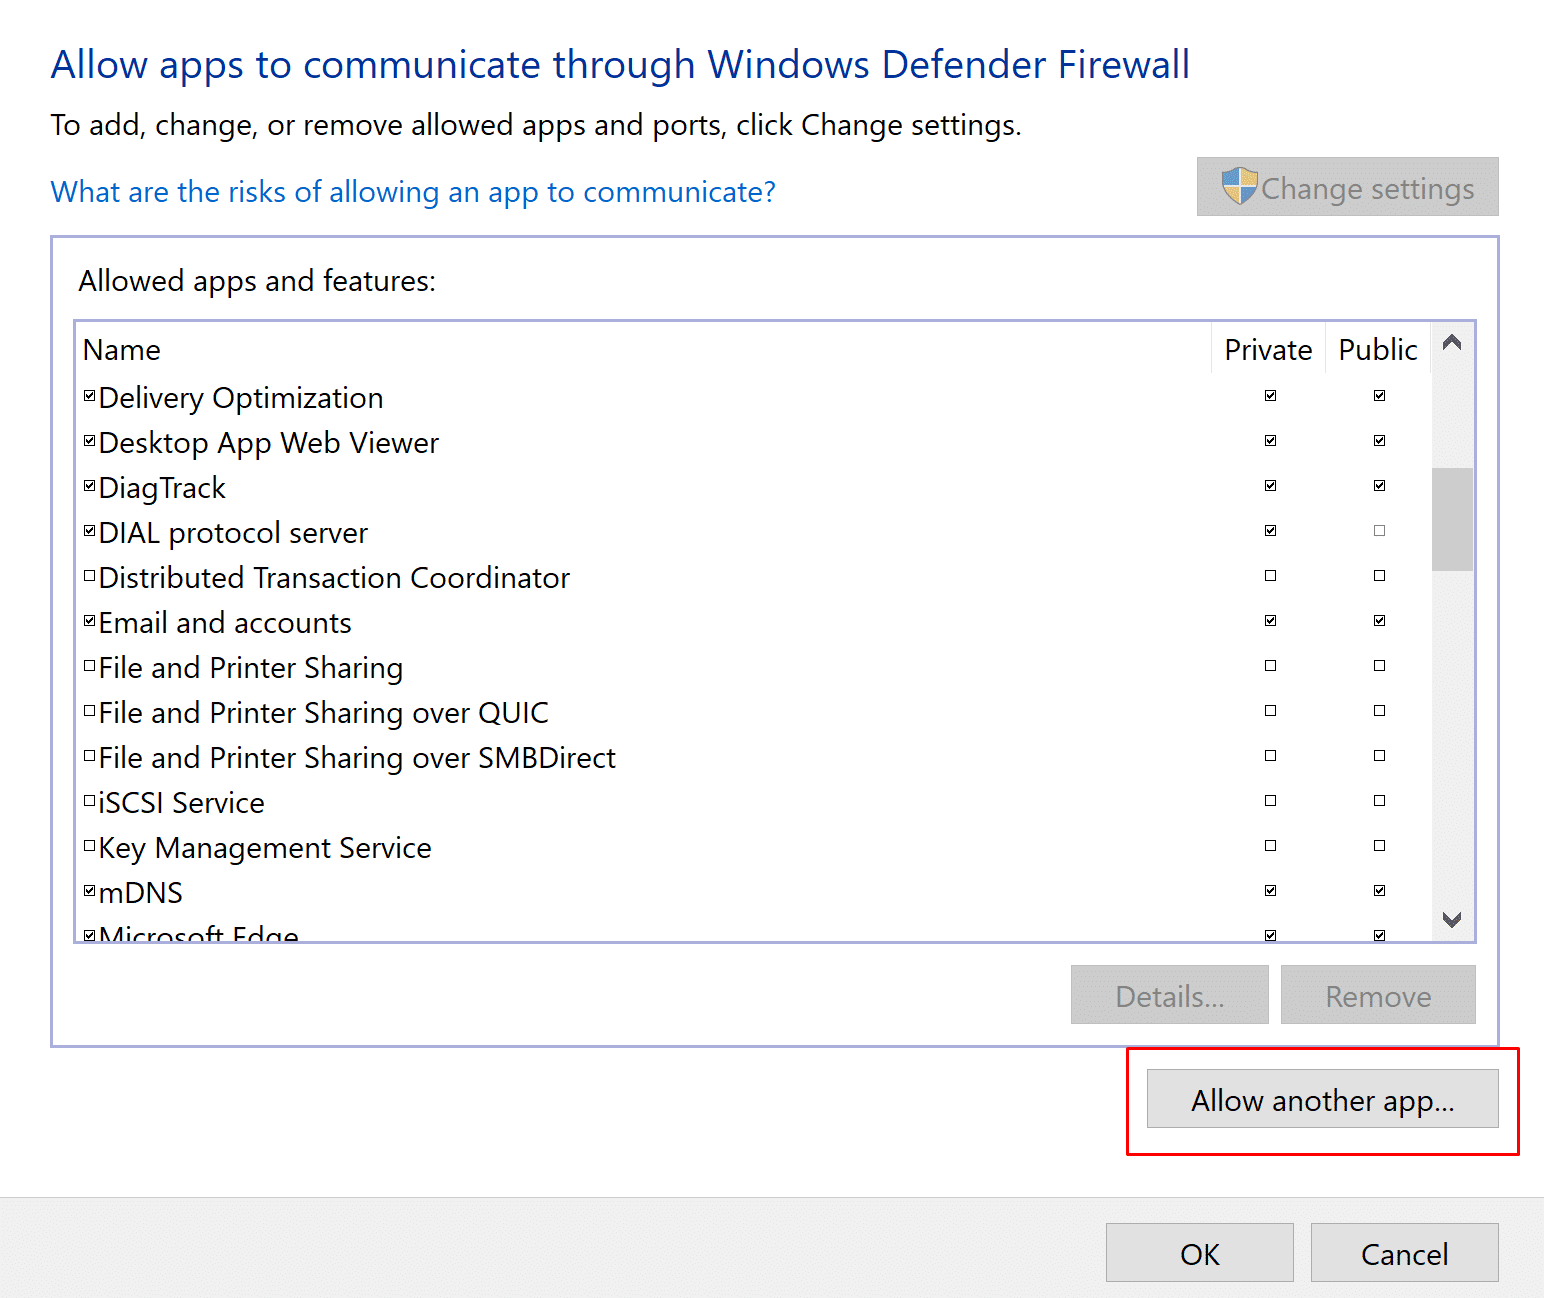
Task: Open the risks of allowing an app link
Action: click(x=413, y=192)
